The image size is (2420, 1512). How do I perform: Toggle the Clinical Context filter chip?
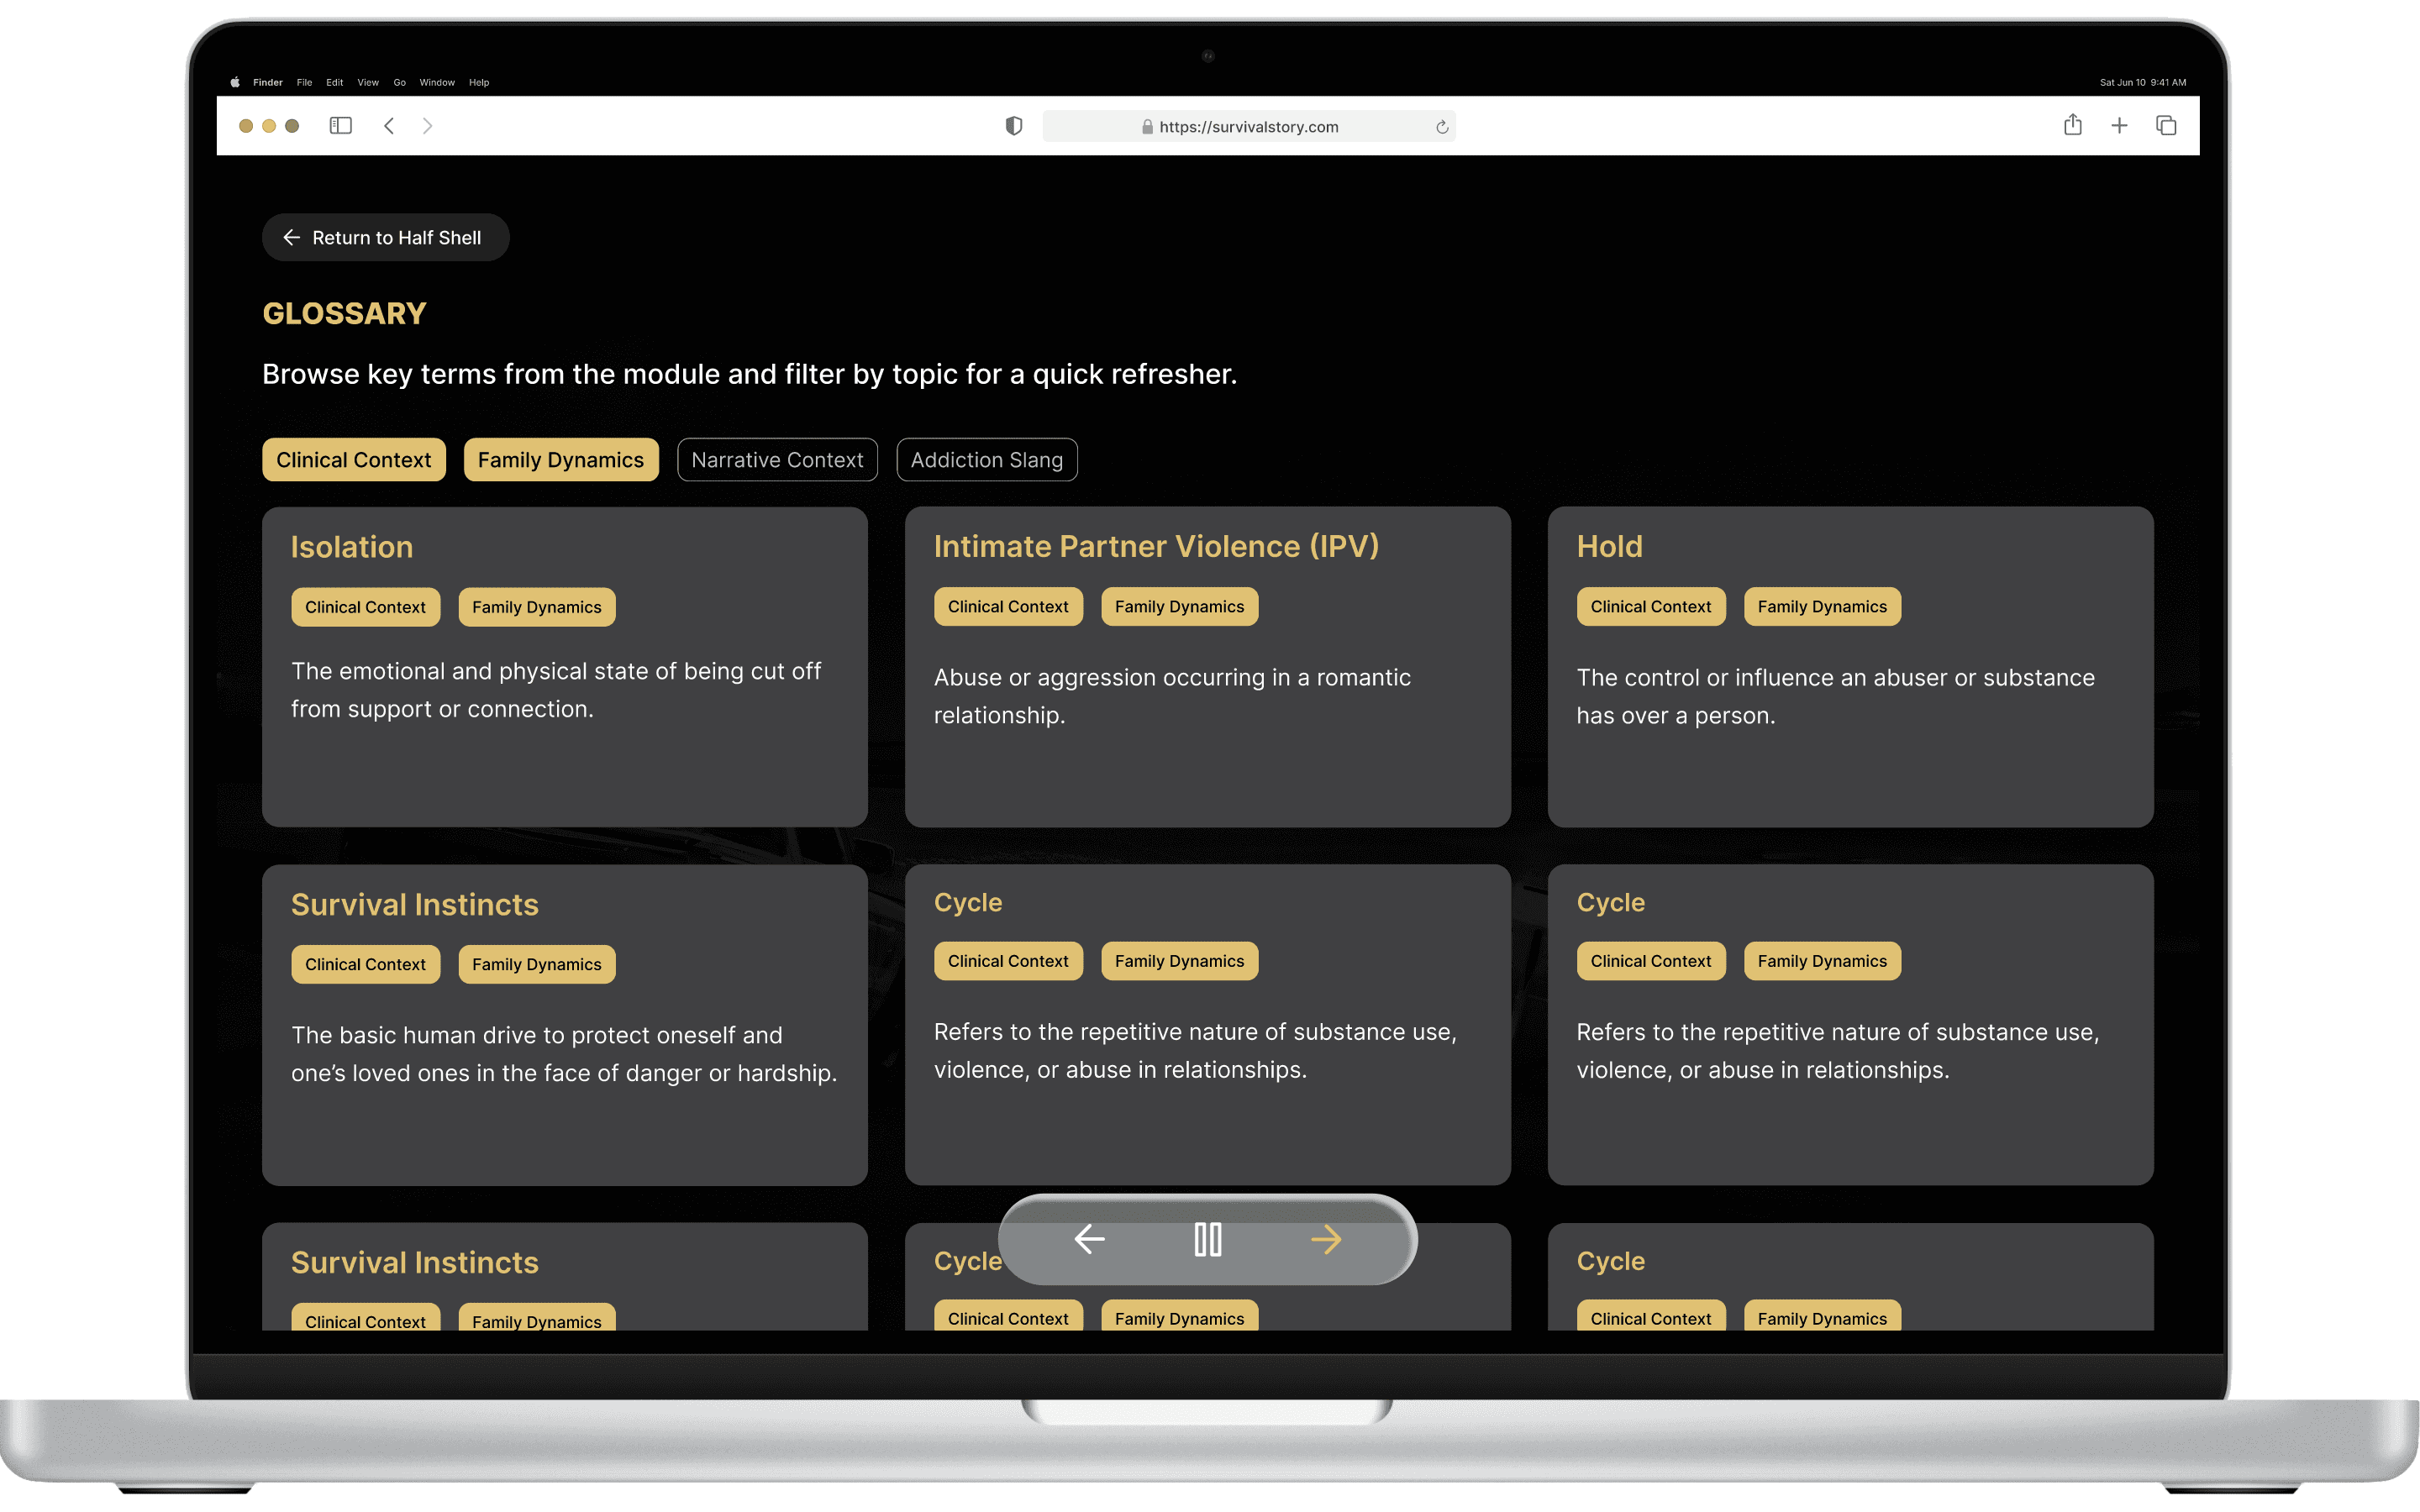click(353, 460)
